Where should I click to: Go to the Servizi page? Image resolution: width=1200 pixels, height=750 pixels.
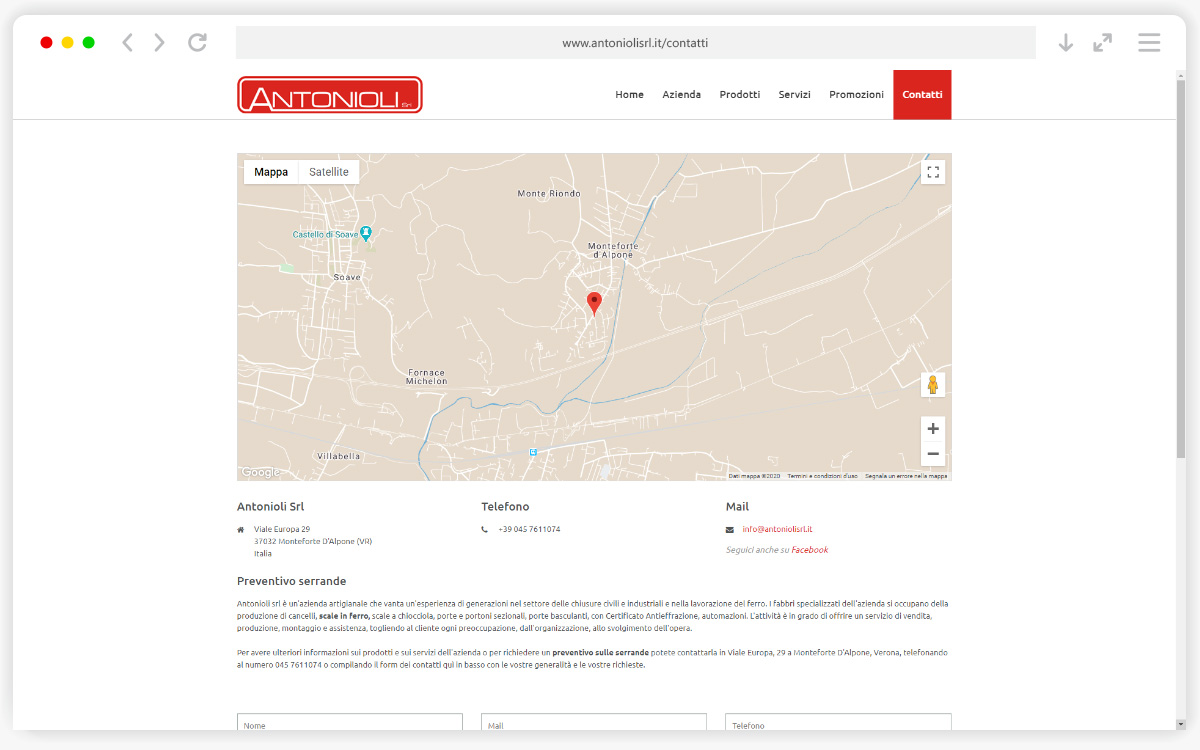[794, 95]
